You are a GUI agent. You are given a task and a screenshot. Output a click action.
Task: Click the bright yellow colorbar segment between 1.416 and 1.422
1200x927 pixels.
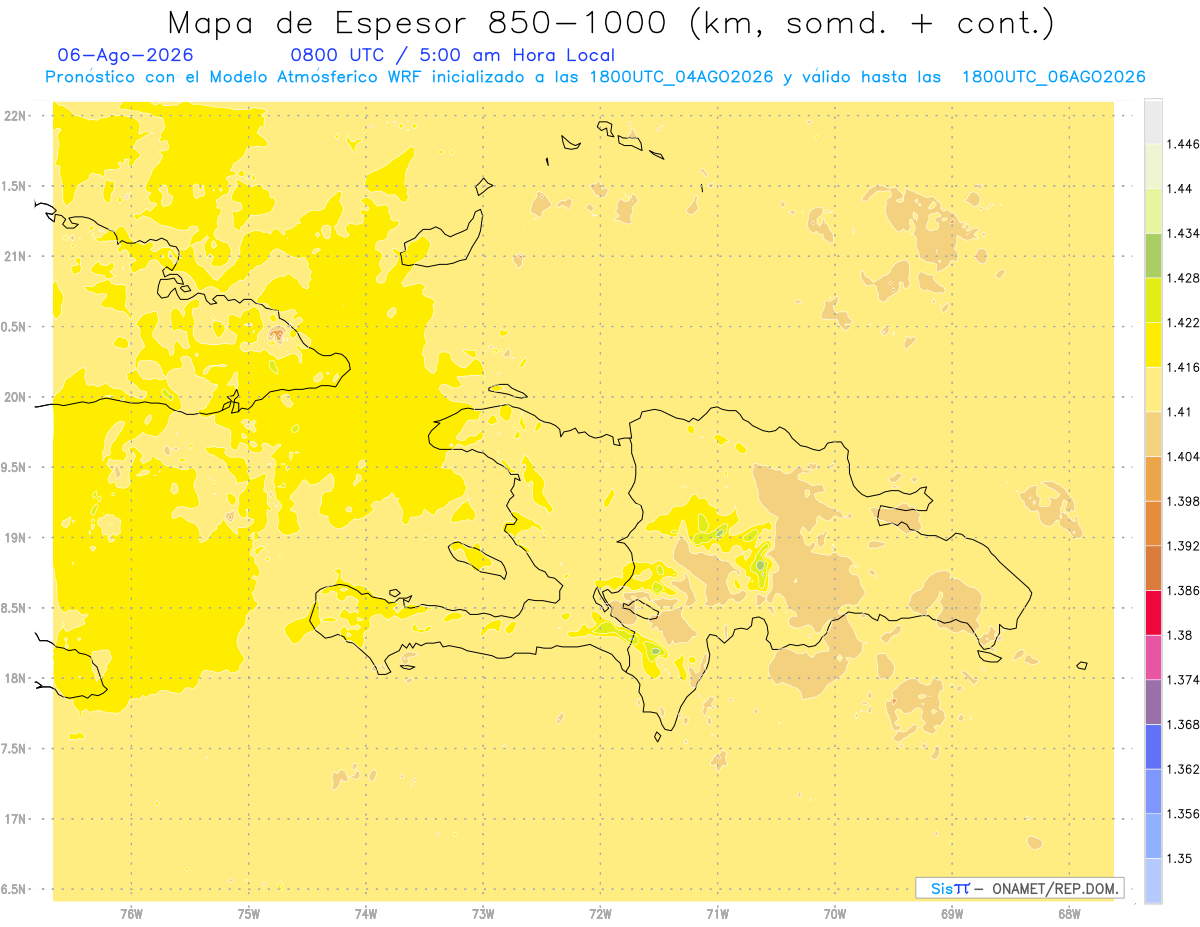click(x=1154, y=345)
